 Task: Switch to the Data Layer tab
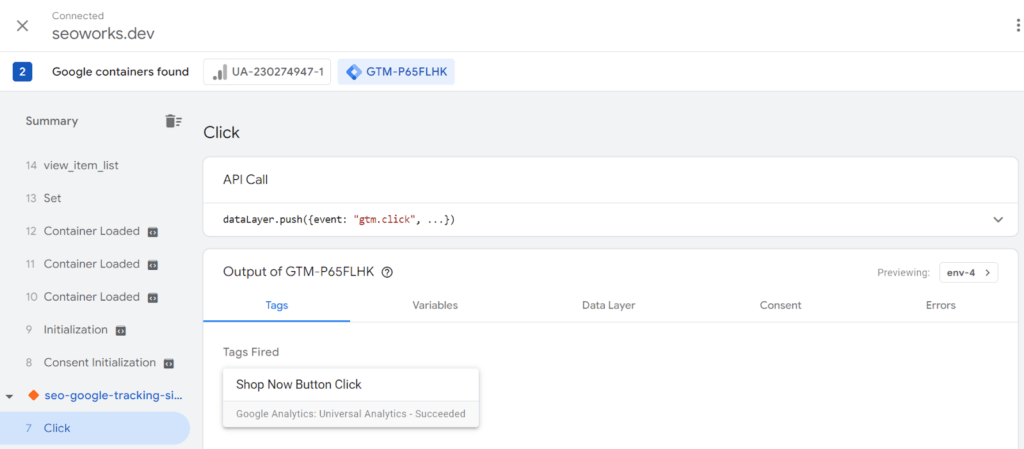[x=608, y=305]
